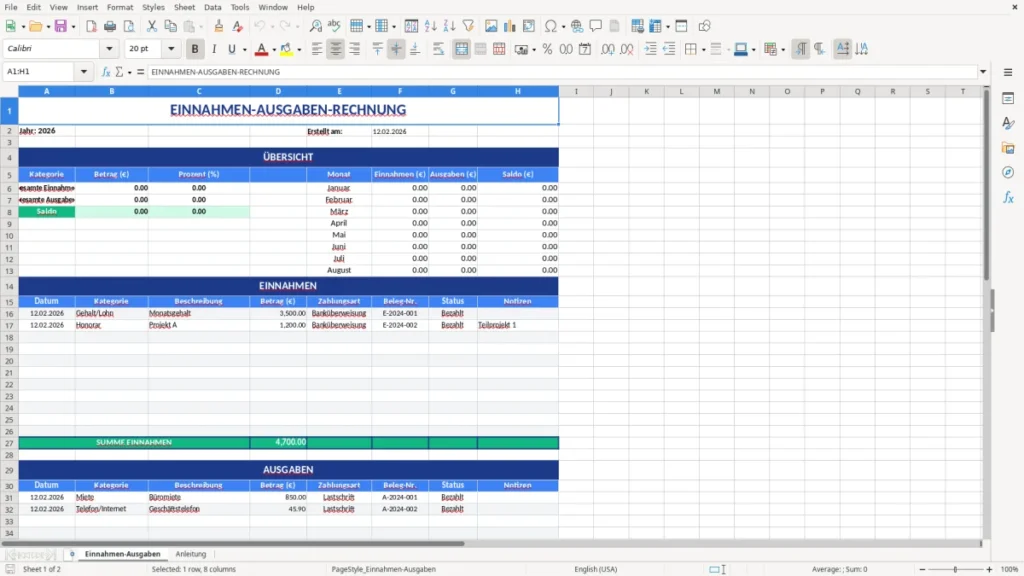Align cell content right
1024x576 pixels.
coord(355,49)
